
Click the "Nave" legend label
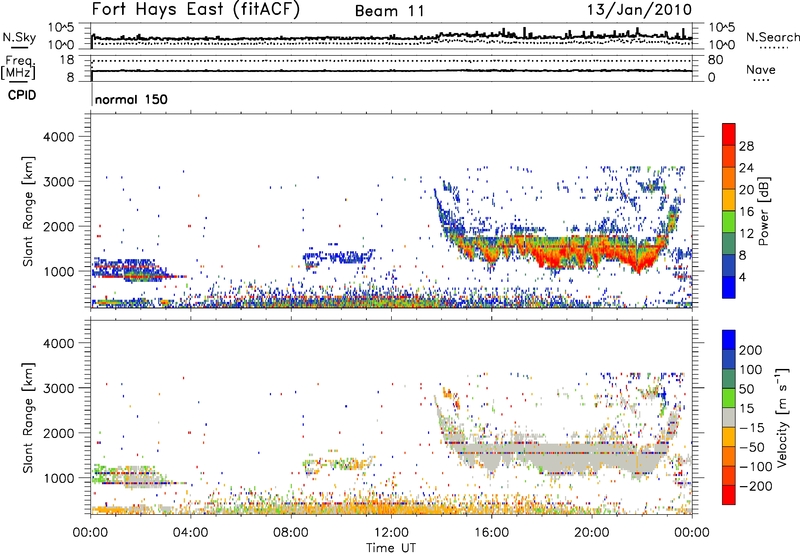click(x=761, y=69)
